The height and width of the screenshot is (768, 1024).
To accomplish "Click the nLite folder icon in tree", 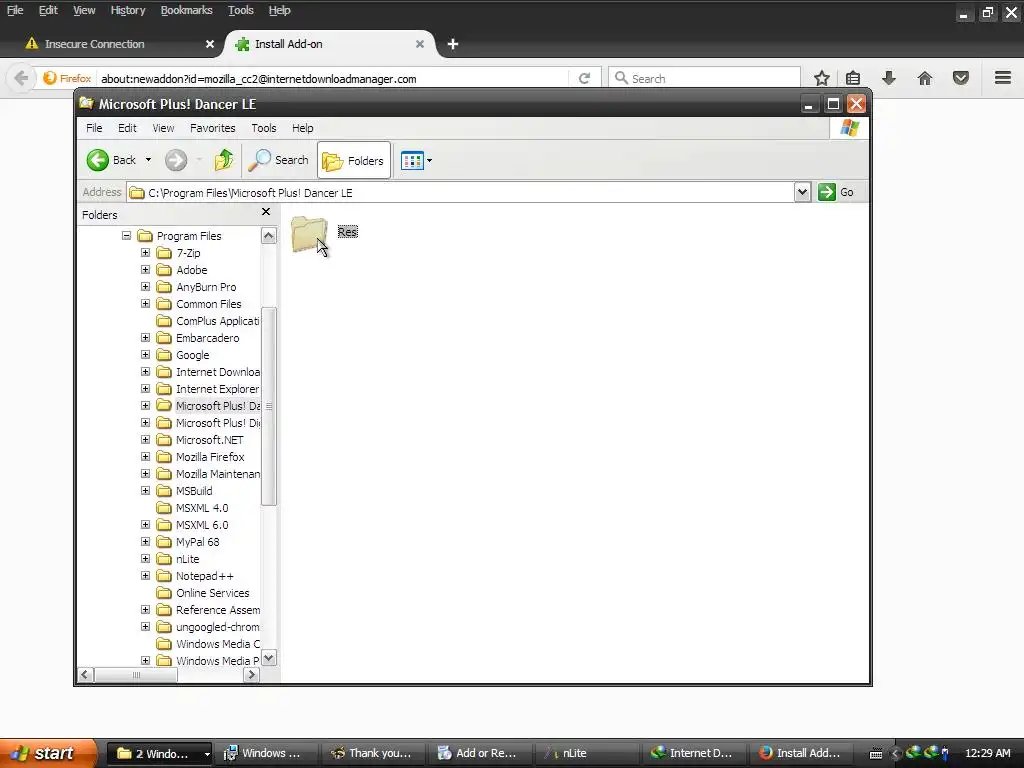I will [x=164, y=558].
